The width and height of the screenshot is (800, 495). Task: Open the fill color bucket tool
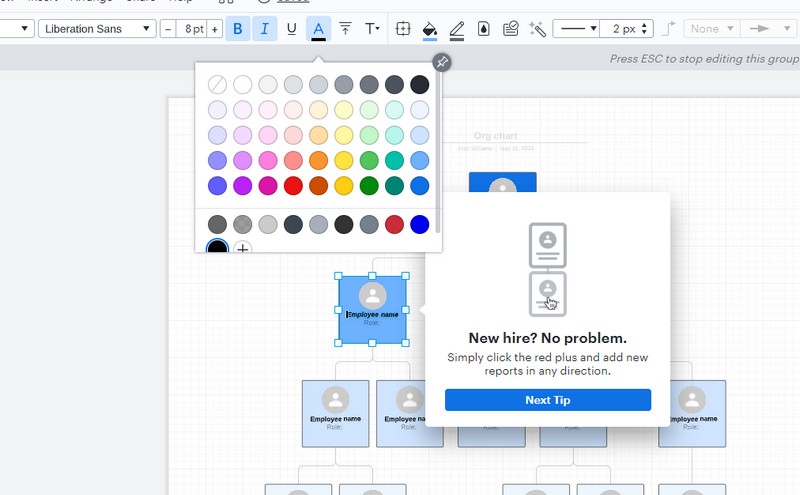pos(430,29)
